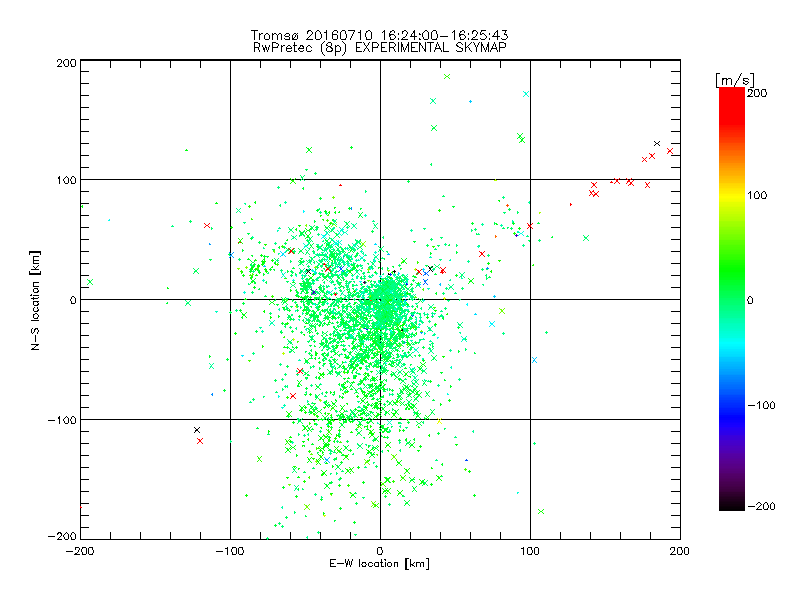
Task: Click the green X marker at the bottom right near -175
Action: 541,511
